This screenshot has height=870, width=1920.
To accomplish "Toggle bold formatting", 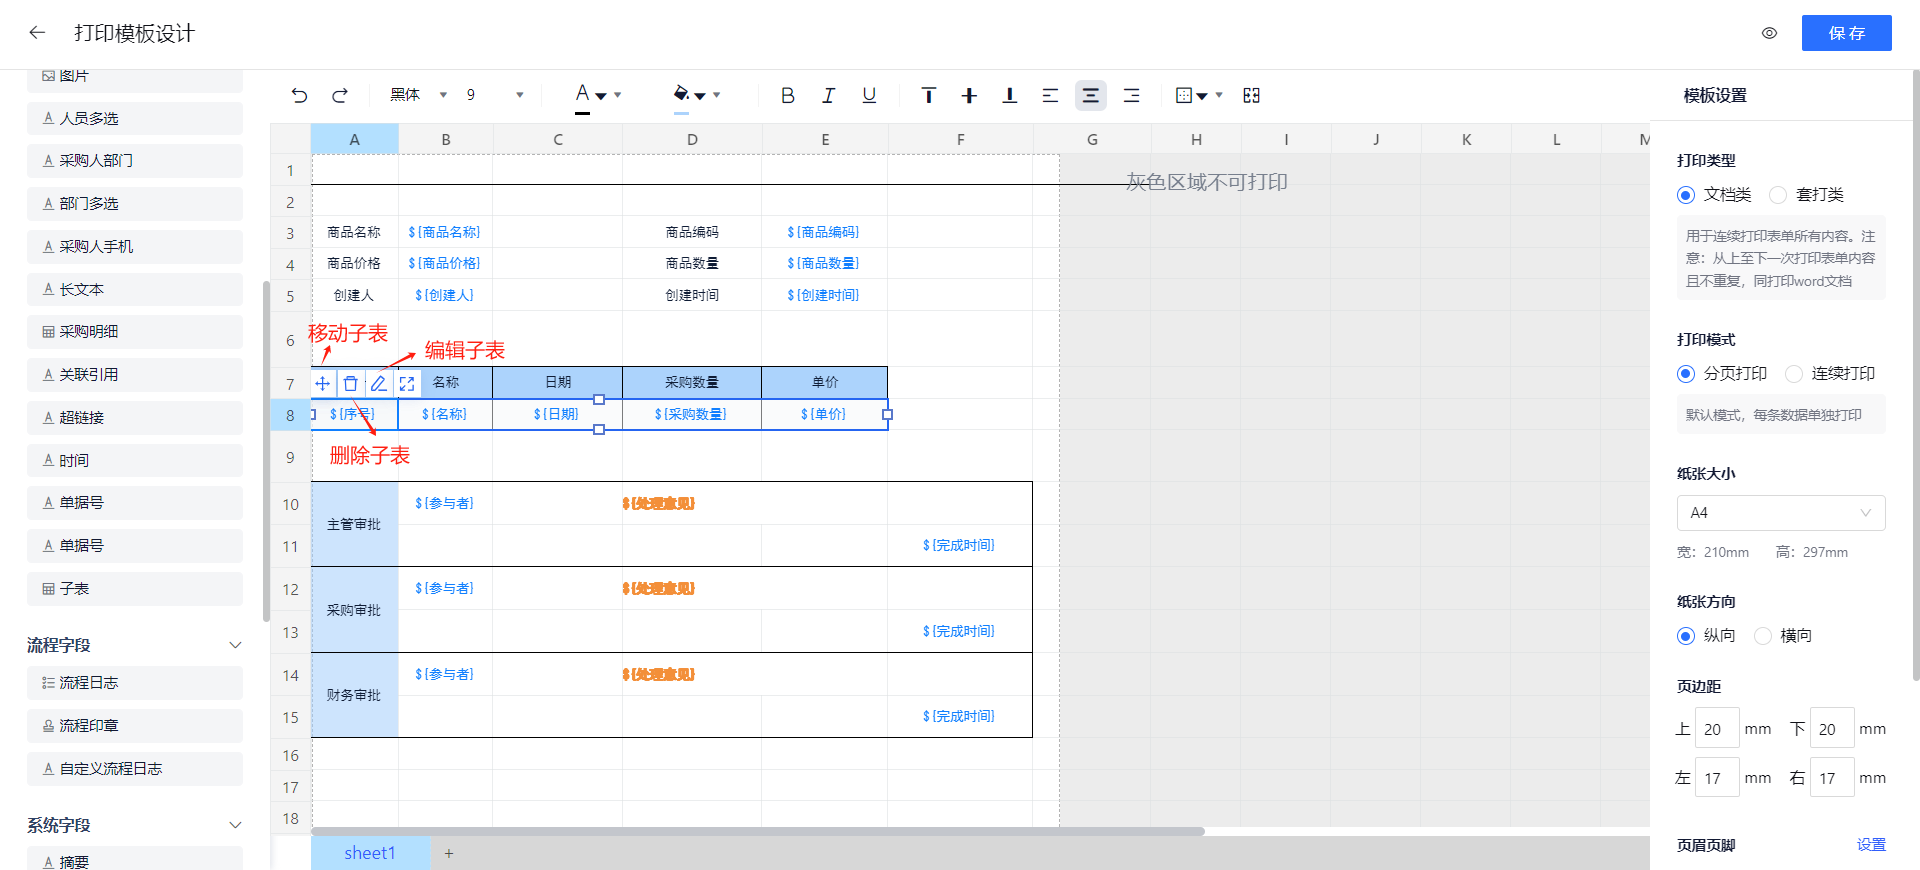I will click(788, 95).
